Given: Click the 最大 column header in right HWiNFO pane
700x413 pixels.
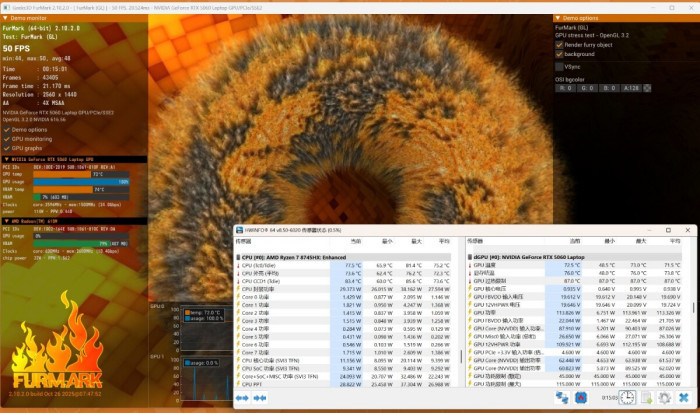Looking at the screenshot, I should tap(641, 241).
